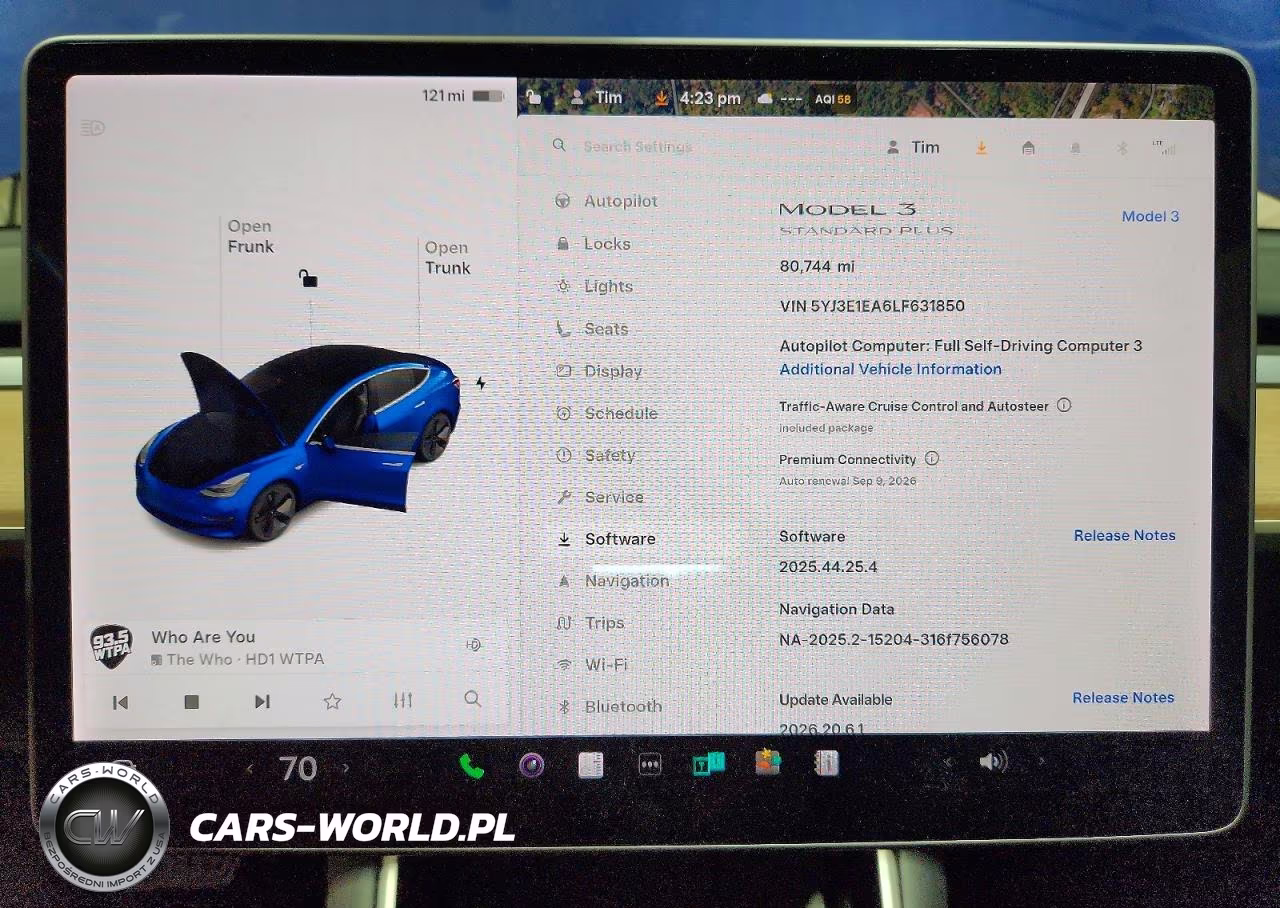This screenshot has height=908, width=1280.
Task: Tap orange download icon in settings header
Action: [981, 148]
